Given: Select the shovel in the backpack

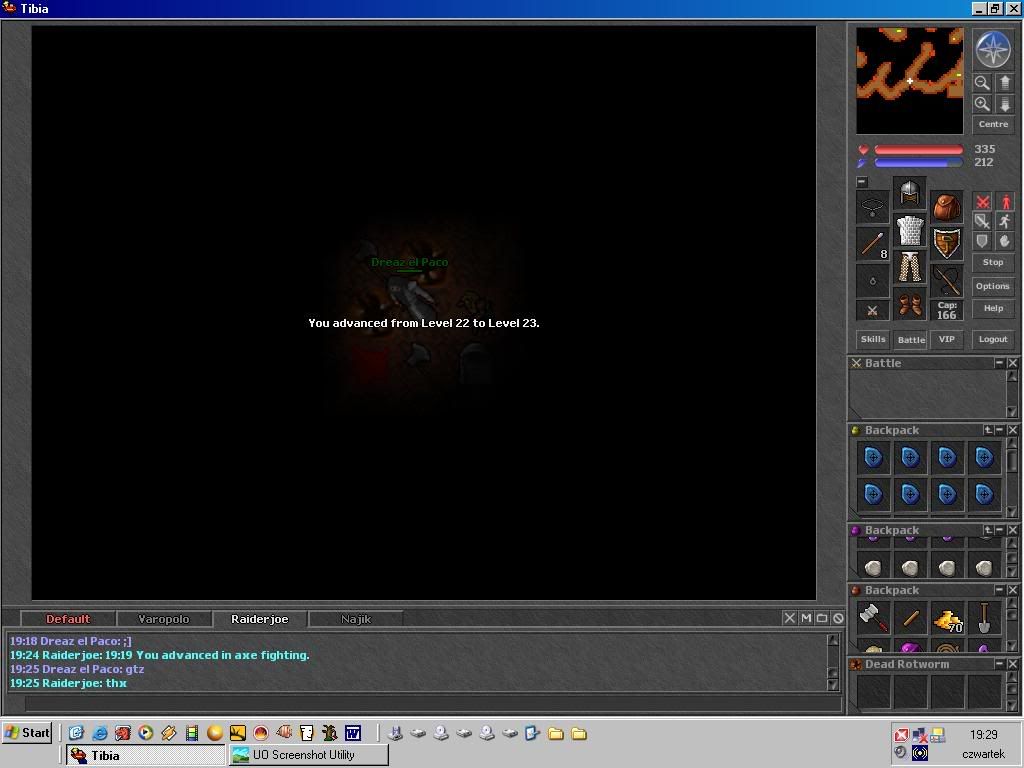Looking at the screenshot, I should pos(984,618).
